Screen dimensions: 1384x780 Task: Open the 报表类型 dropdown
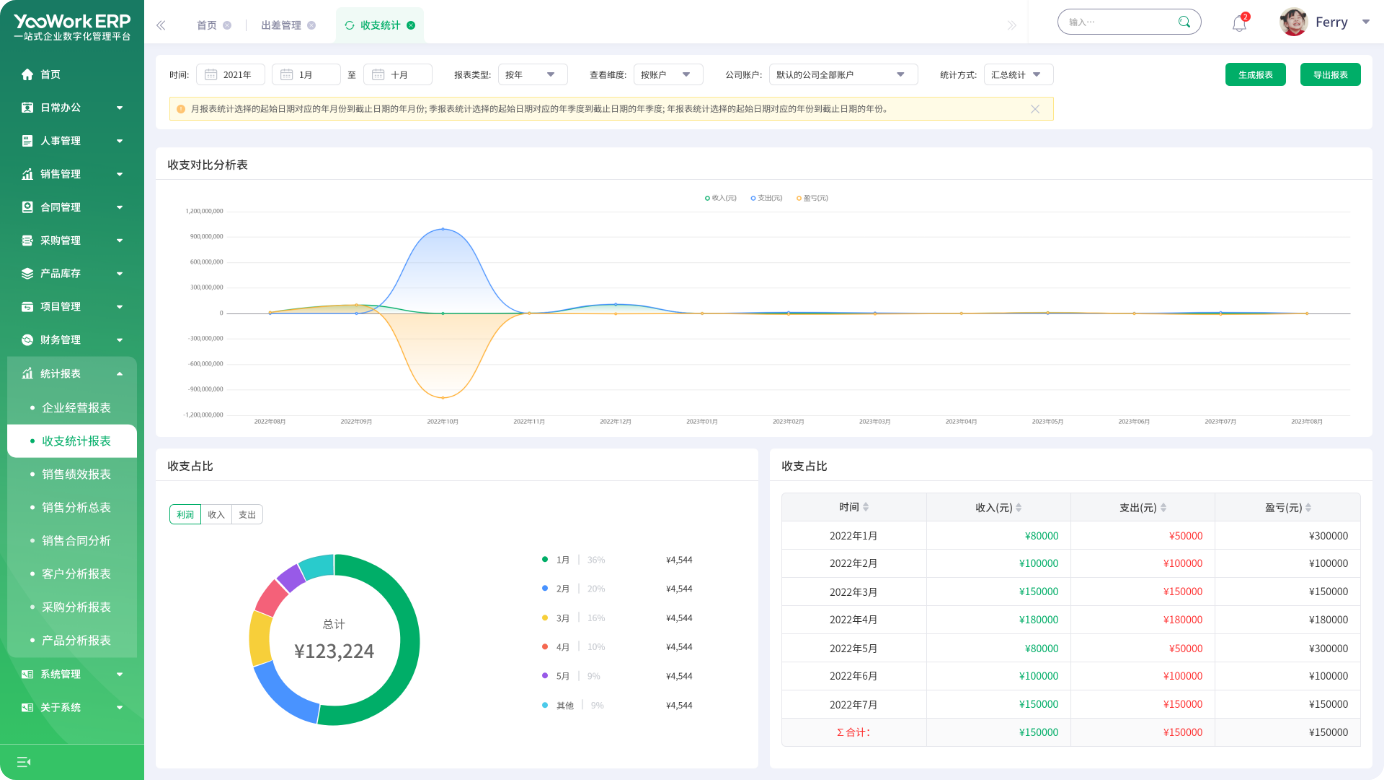[532, 74]
